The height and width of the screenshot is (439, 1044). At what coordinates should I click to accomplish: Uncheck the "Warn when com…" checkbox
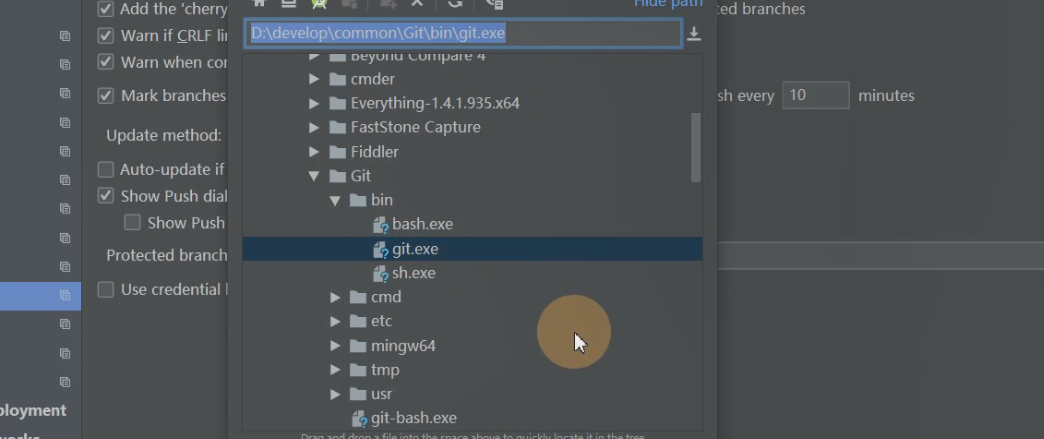pos(105,62)
